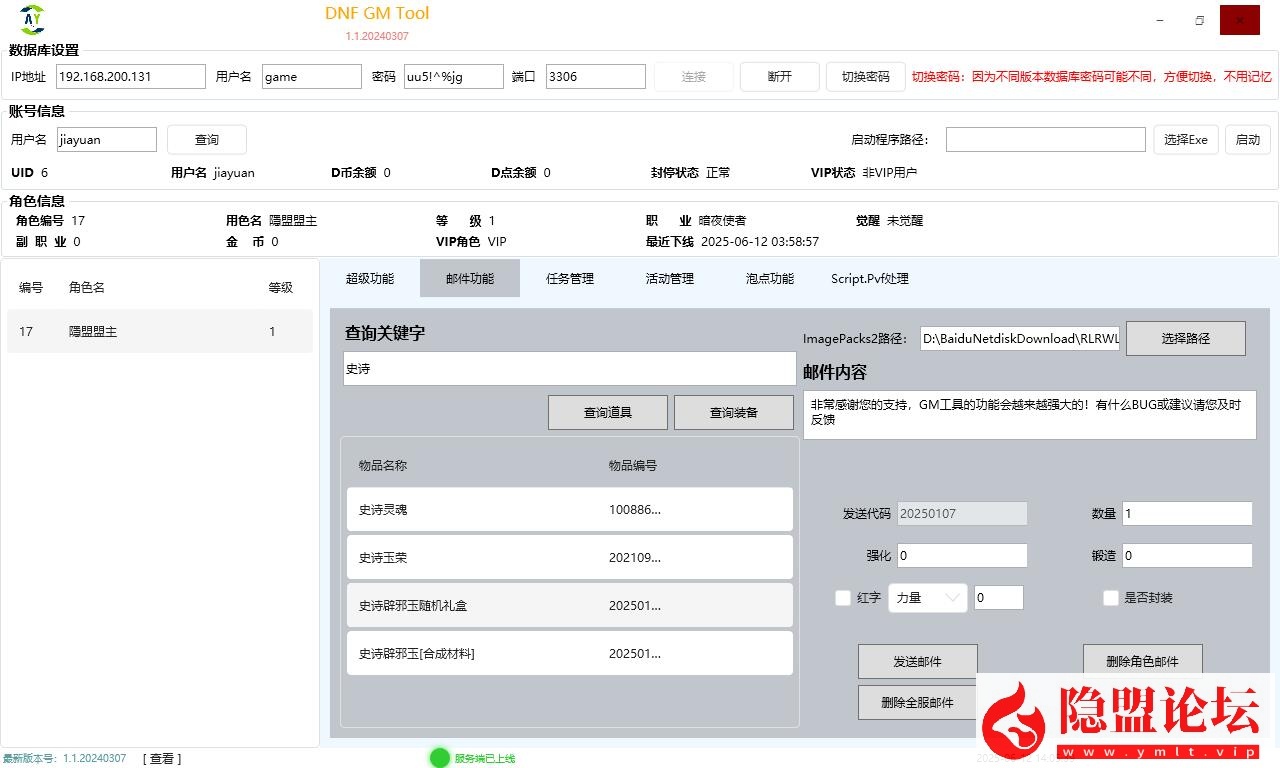This screenshot has height=768, width=1280.
Task: Select the 活动管理 tab
Action: click(669, 278)
